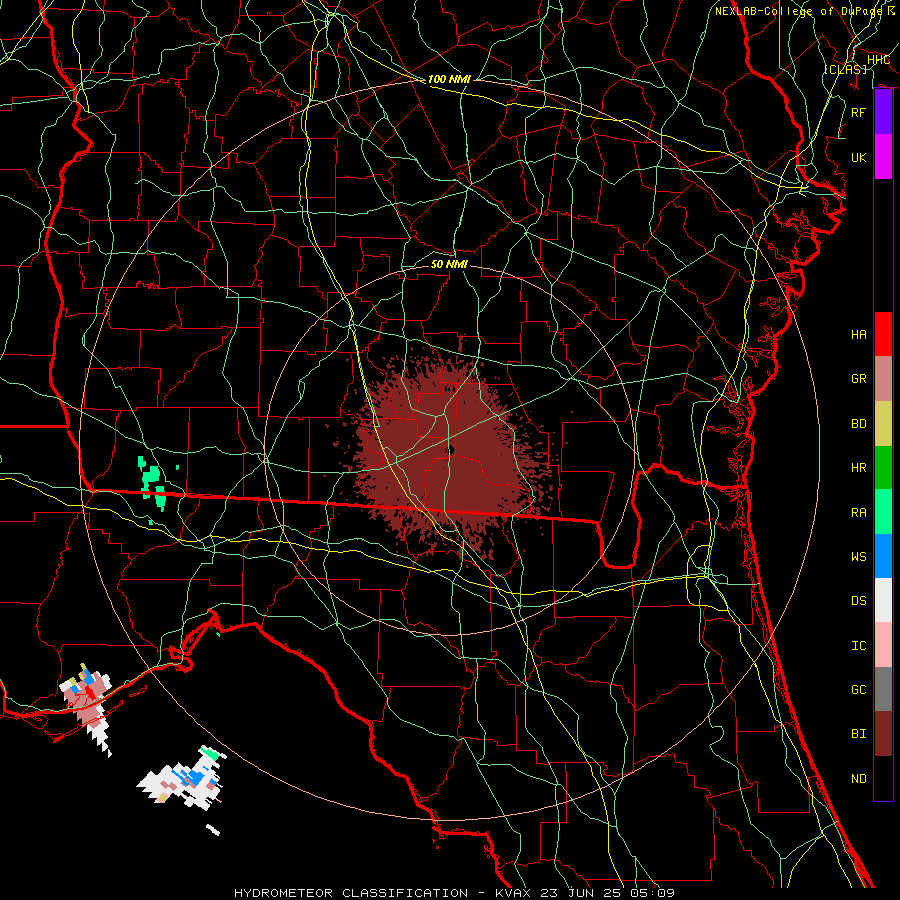Click the (CLAS) units label
Image resolution: width=900 pixels, height=900 pixels.
(845, 69)
